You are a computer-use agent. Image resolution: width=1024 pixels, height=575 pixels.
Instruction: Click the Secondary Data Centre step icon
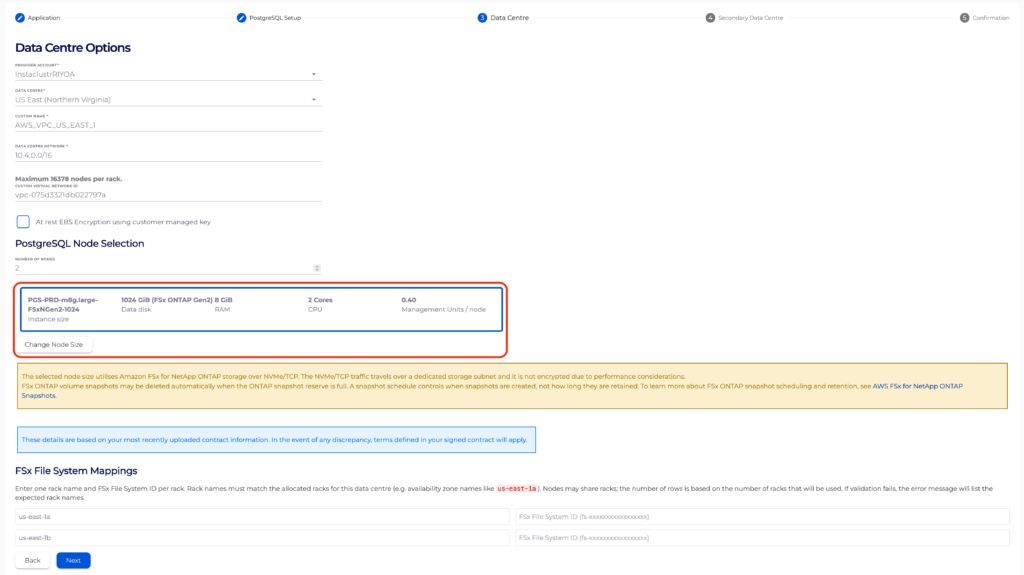click(710, 18)
